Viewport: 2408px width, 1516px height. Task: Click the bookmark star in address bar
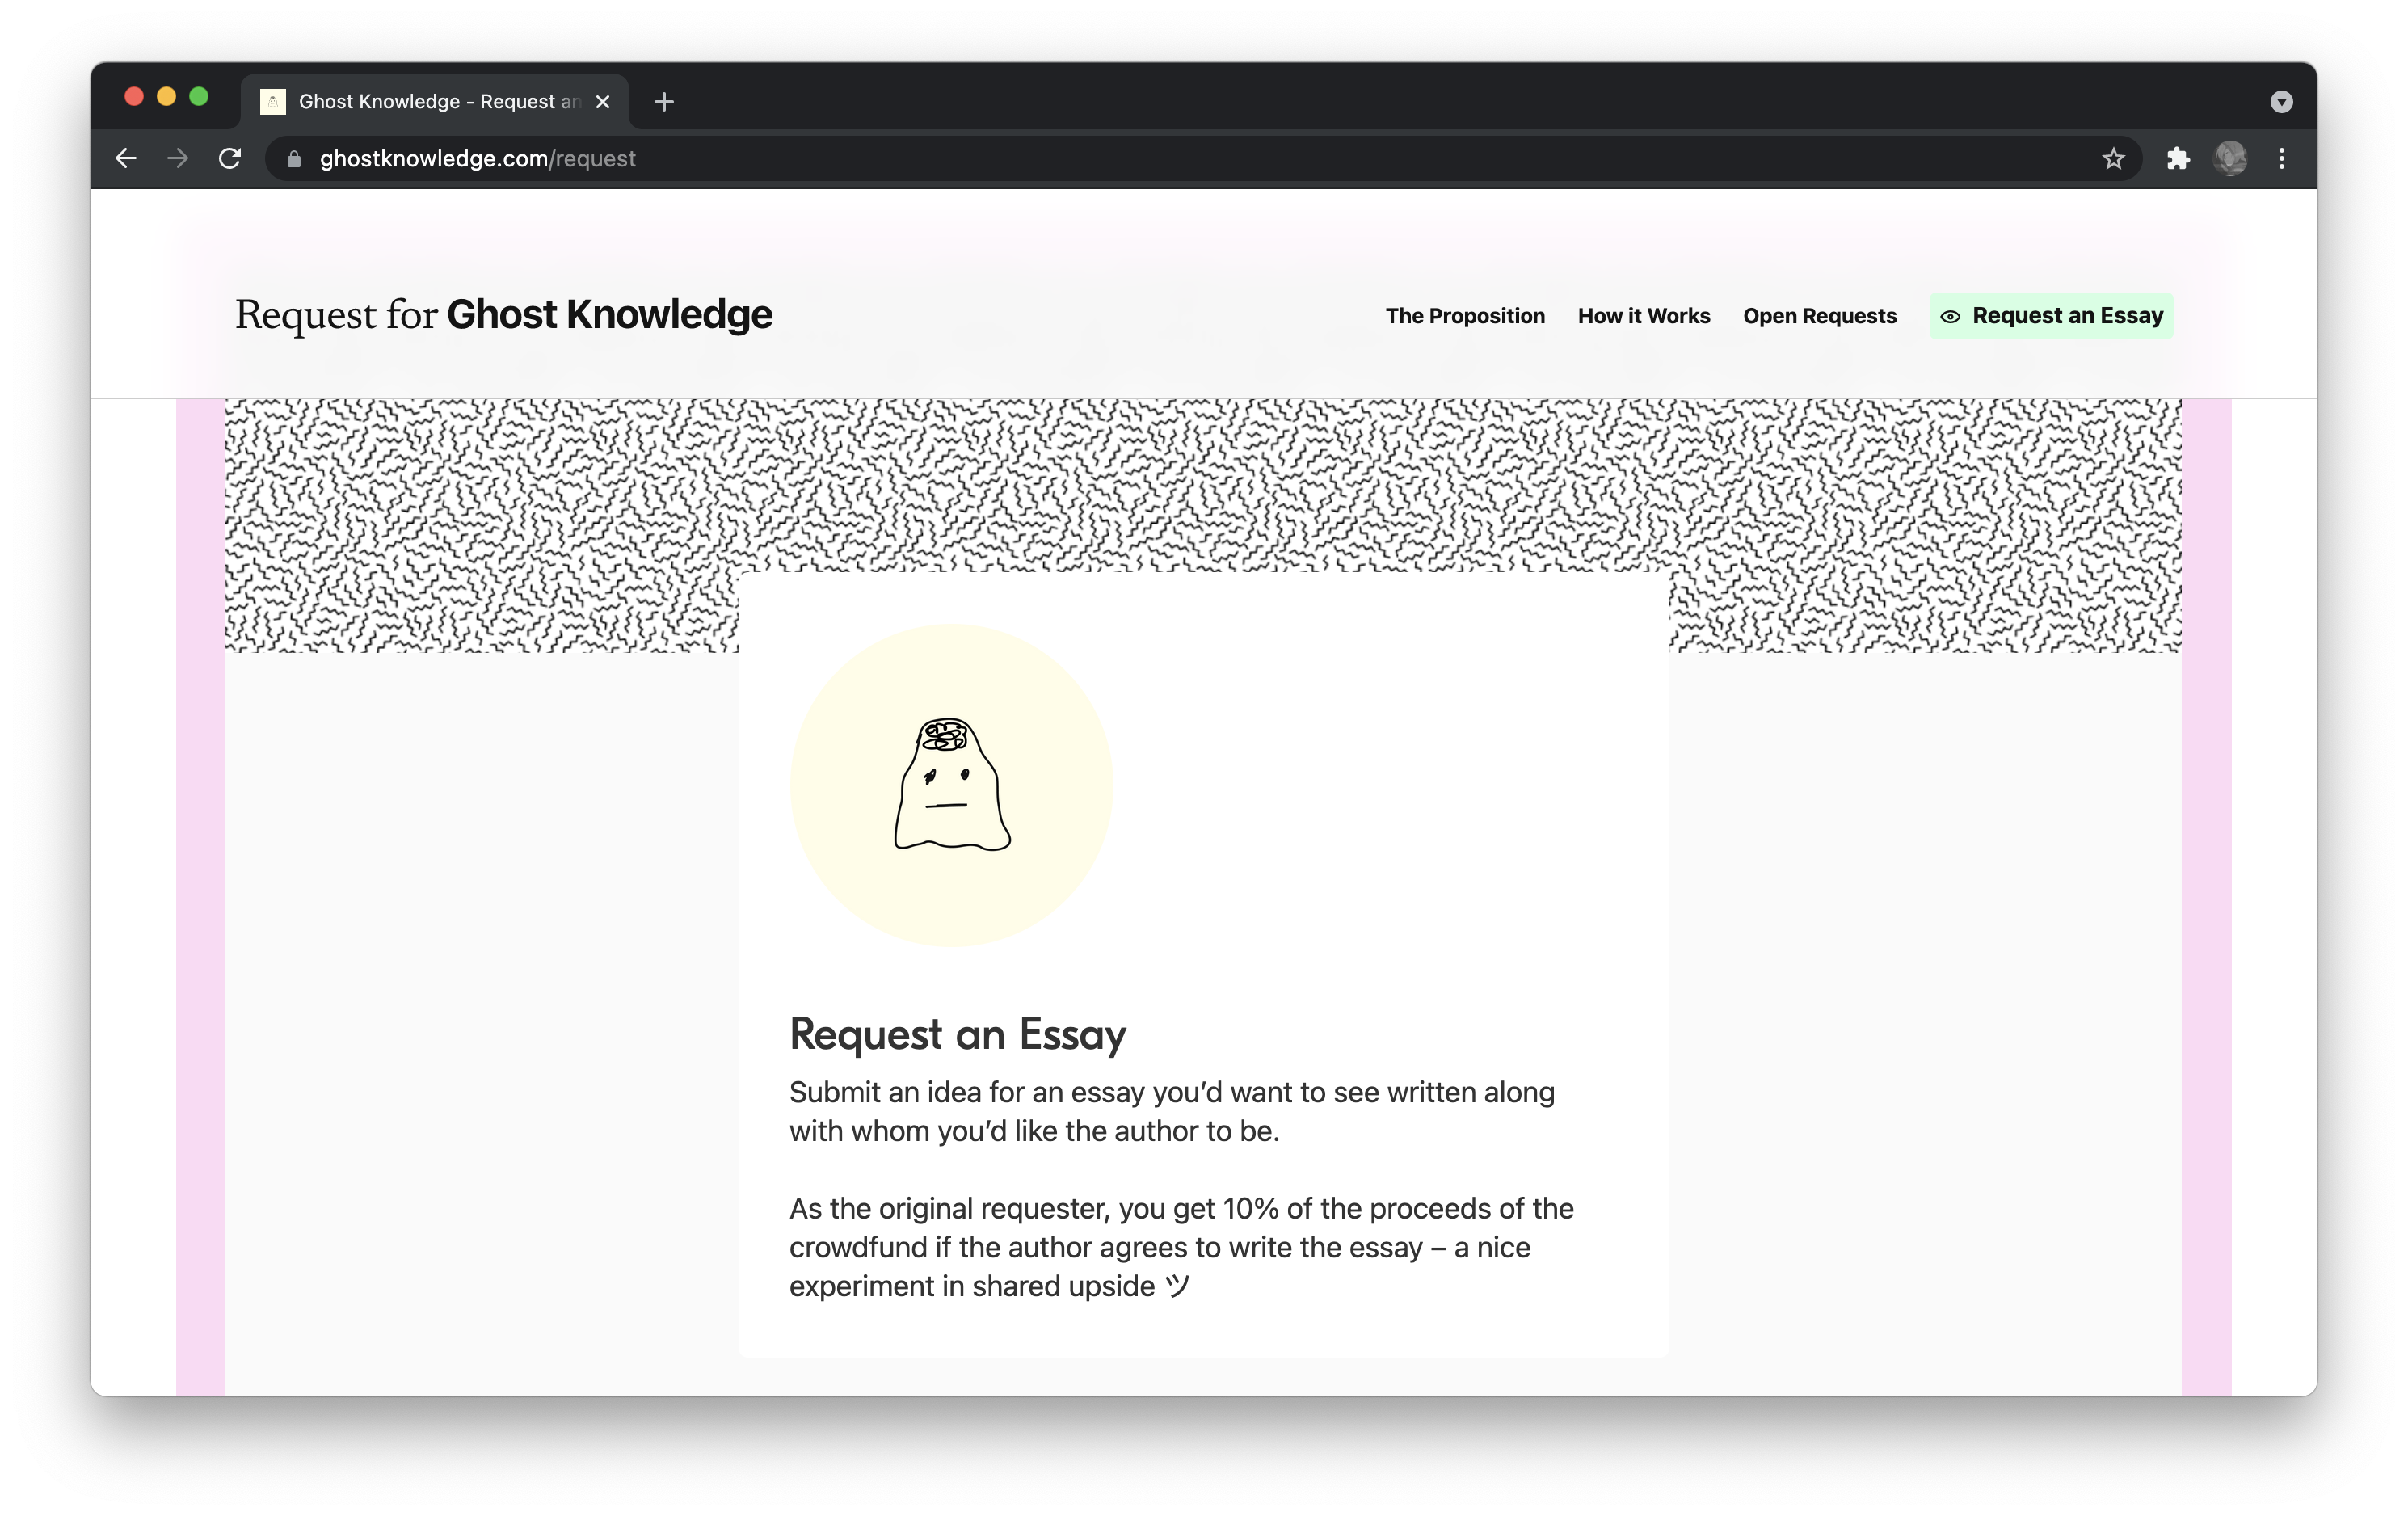[x=2114, y=158]
